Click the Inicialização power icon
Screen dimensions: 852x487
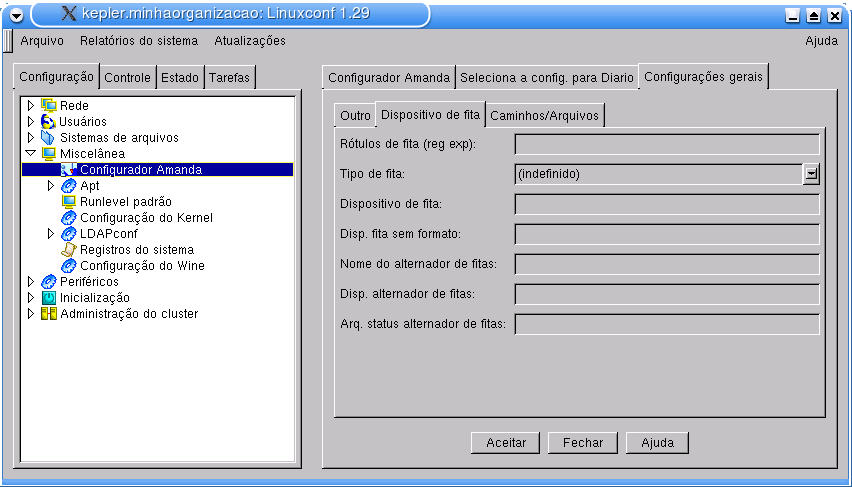click(49, 298)
